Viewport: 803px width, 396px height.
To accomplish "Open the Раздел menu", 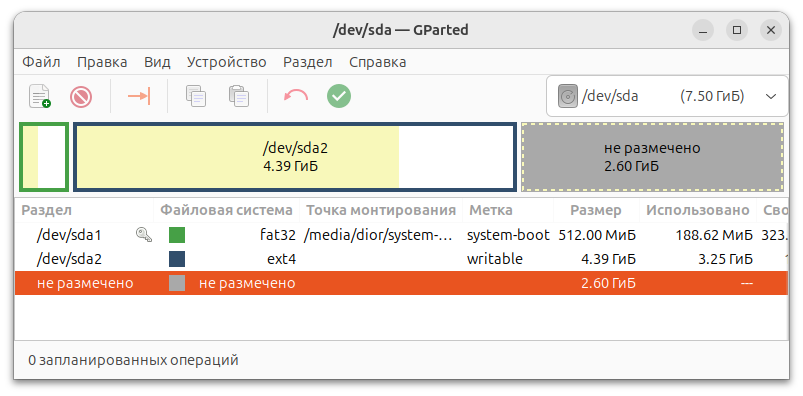I will (x=308, y=62).
